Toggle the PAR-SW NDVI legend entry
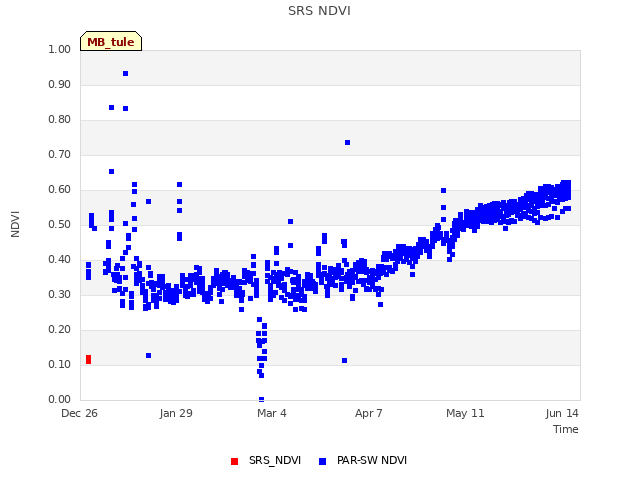Viewport: 640px width, 480px height. pos(363,460)
